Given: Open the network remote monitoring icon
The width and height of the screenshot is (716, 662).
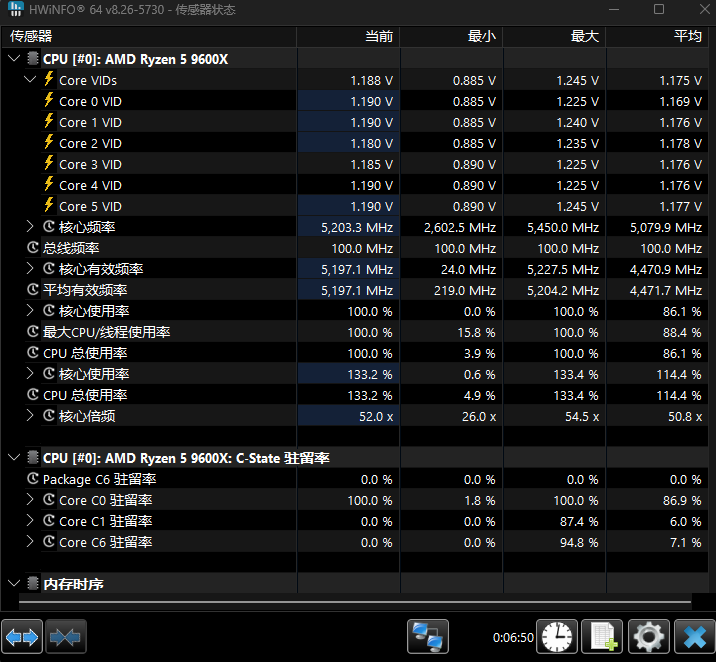Looking at the screenshot, I should [428, 636].
